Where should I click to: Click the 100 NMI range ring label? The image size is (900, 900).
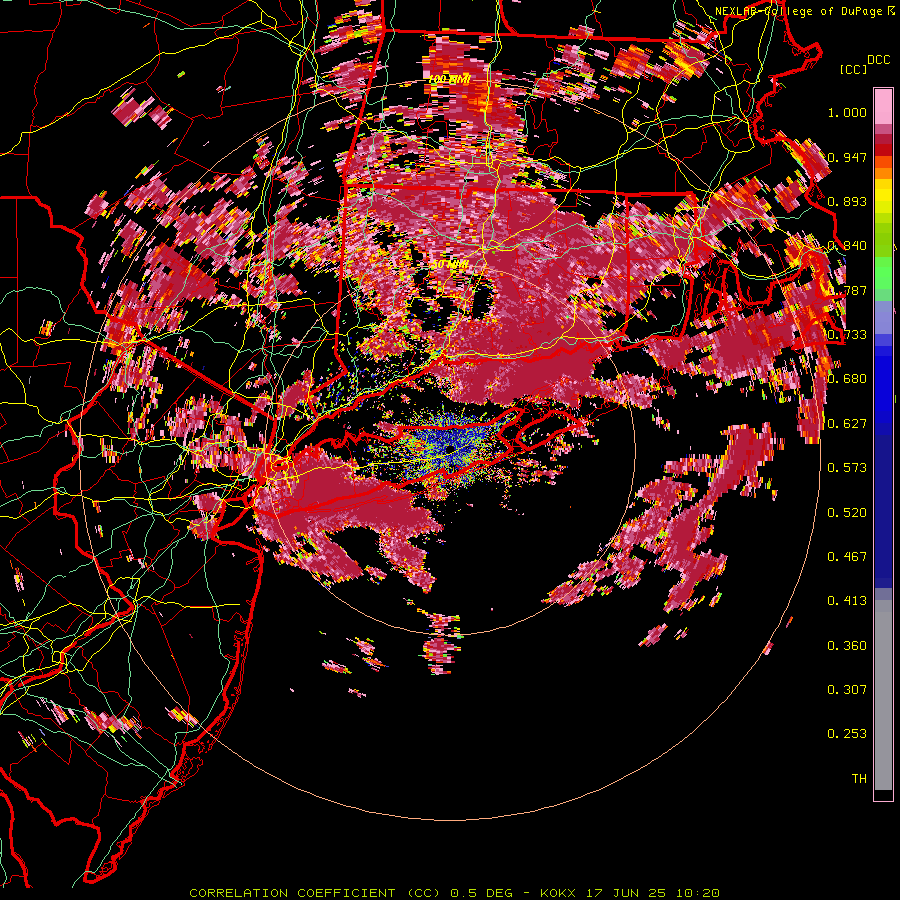click(x=449, y=79)
